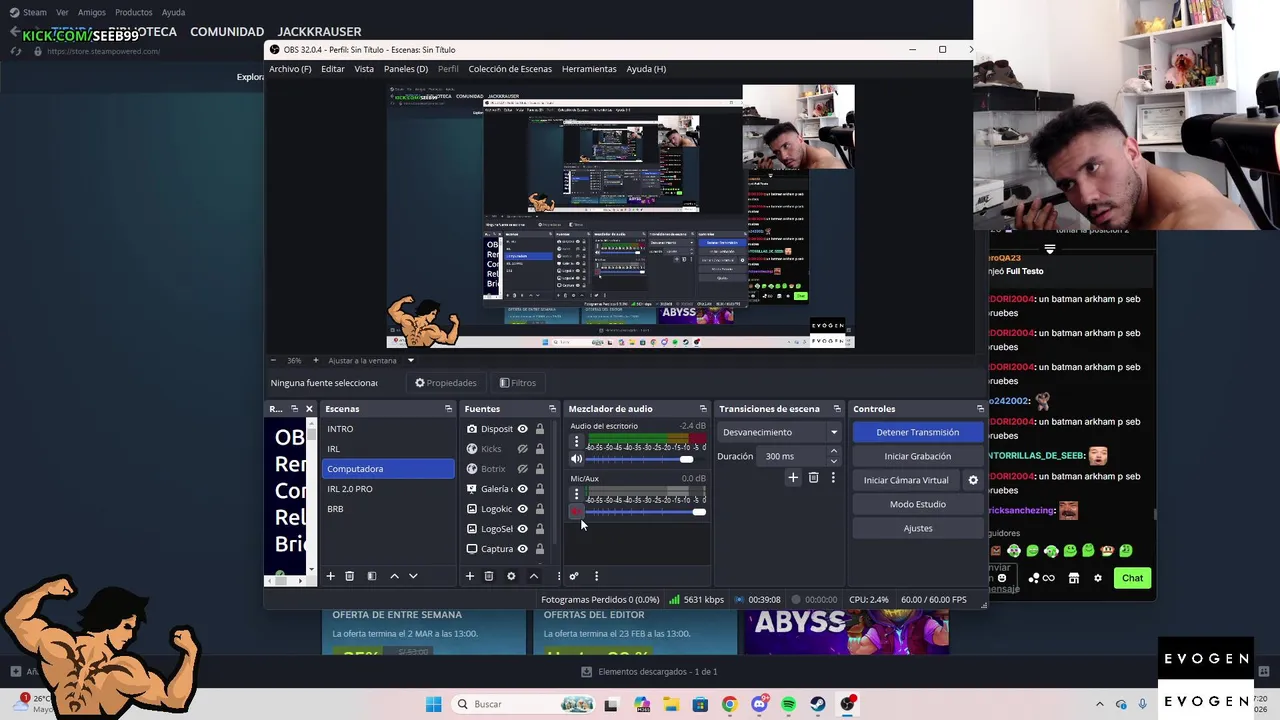Remove selected source with Fuentes trash icon

[489, 576]
